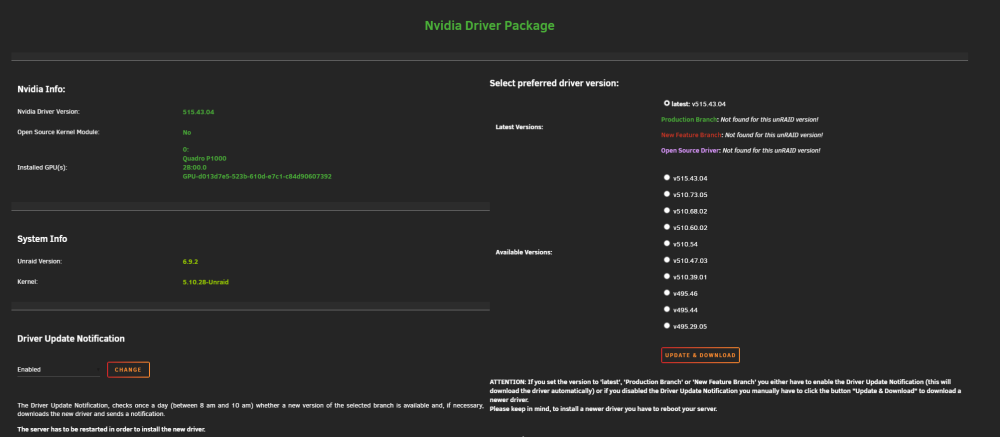Viewport: 1000px width, 437px height.
Task: Choose driver version v510.68.02
Action: pos(666,211)
